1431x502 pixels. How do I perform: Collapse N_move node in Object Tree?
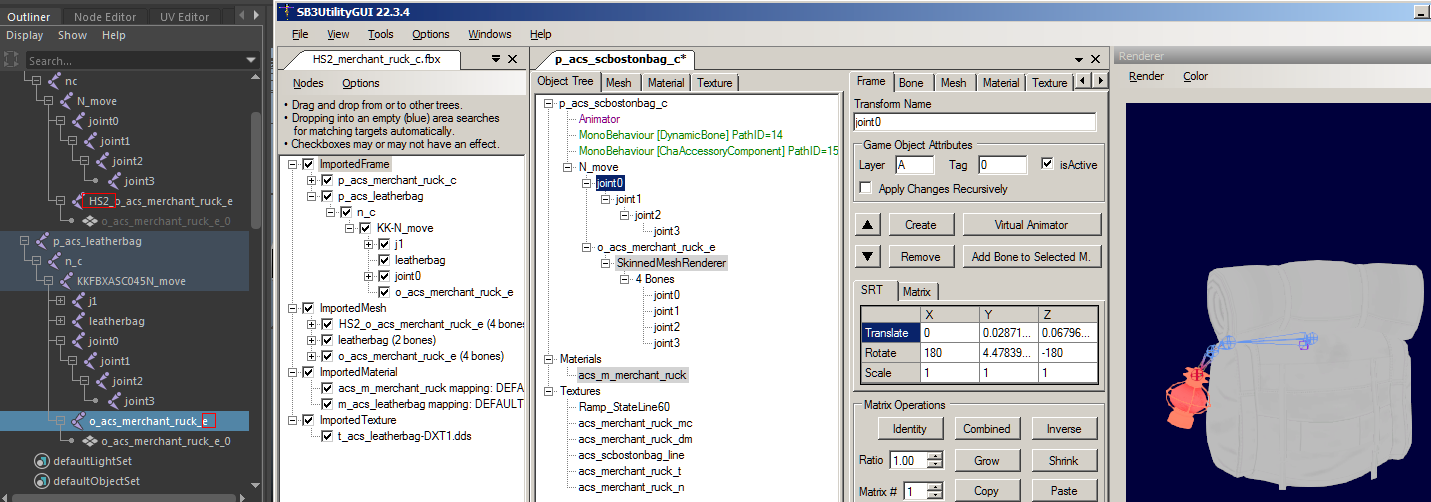point(568,167)
